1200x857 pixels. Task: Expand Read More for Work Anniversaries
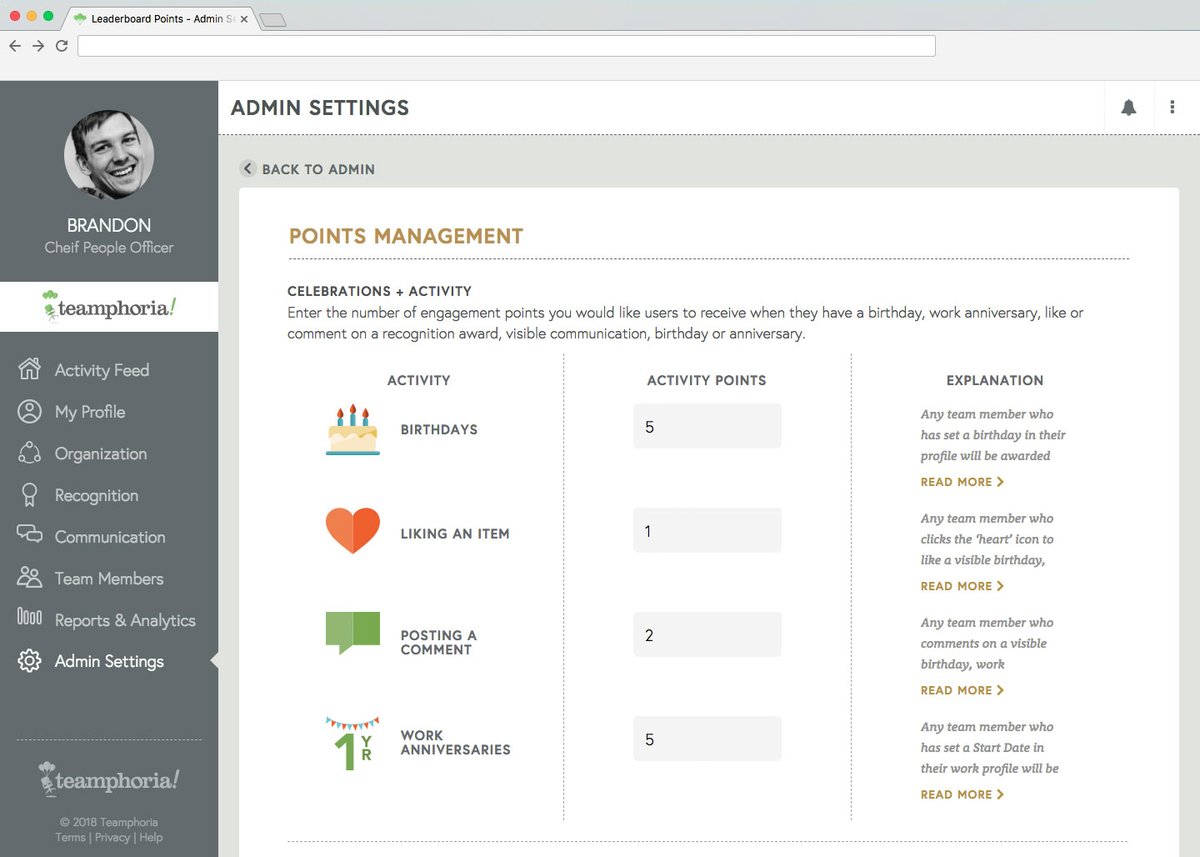point(962,794)
